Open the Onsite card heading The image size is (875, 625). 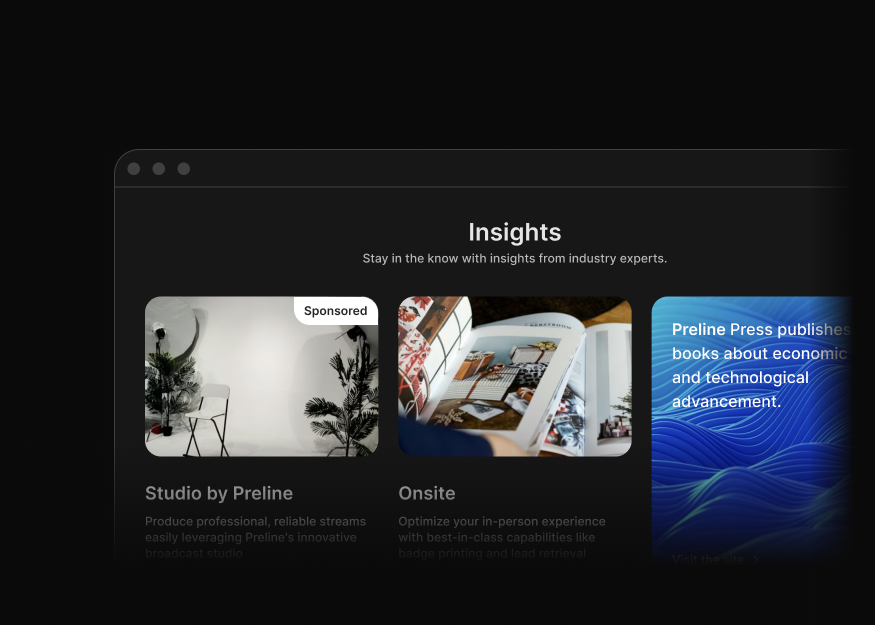(x=427, y=493)
